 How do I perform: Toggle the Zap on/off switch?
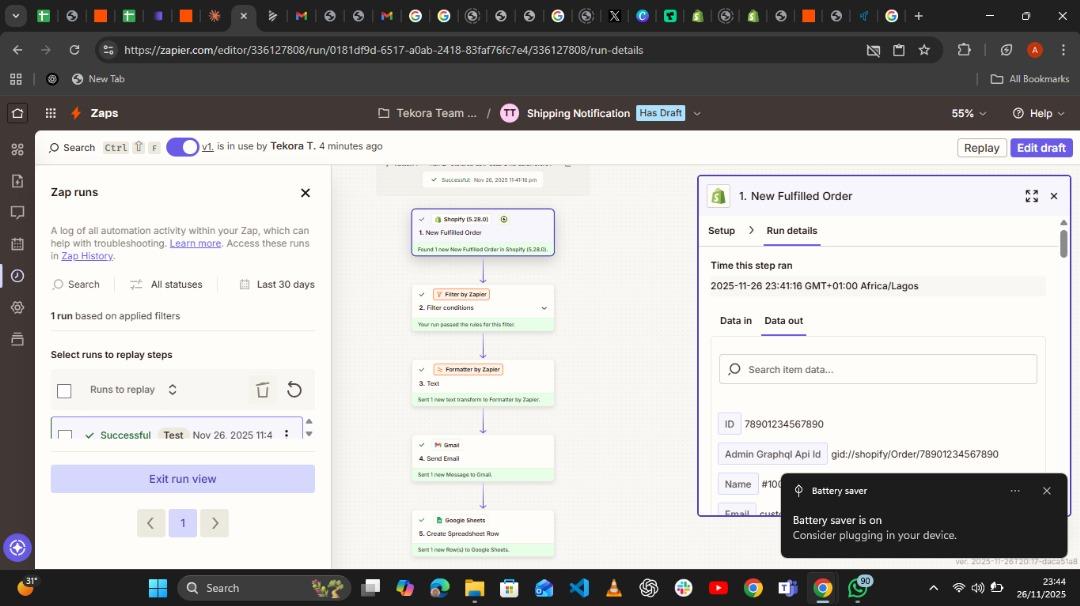(183, 147)
